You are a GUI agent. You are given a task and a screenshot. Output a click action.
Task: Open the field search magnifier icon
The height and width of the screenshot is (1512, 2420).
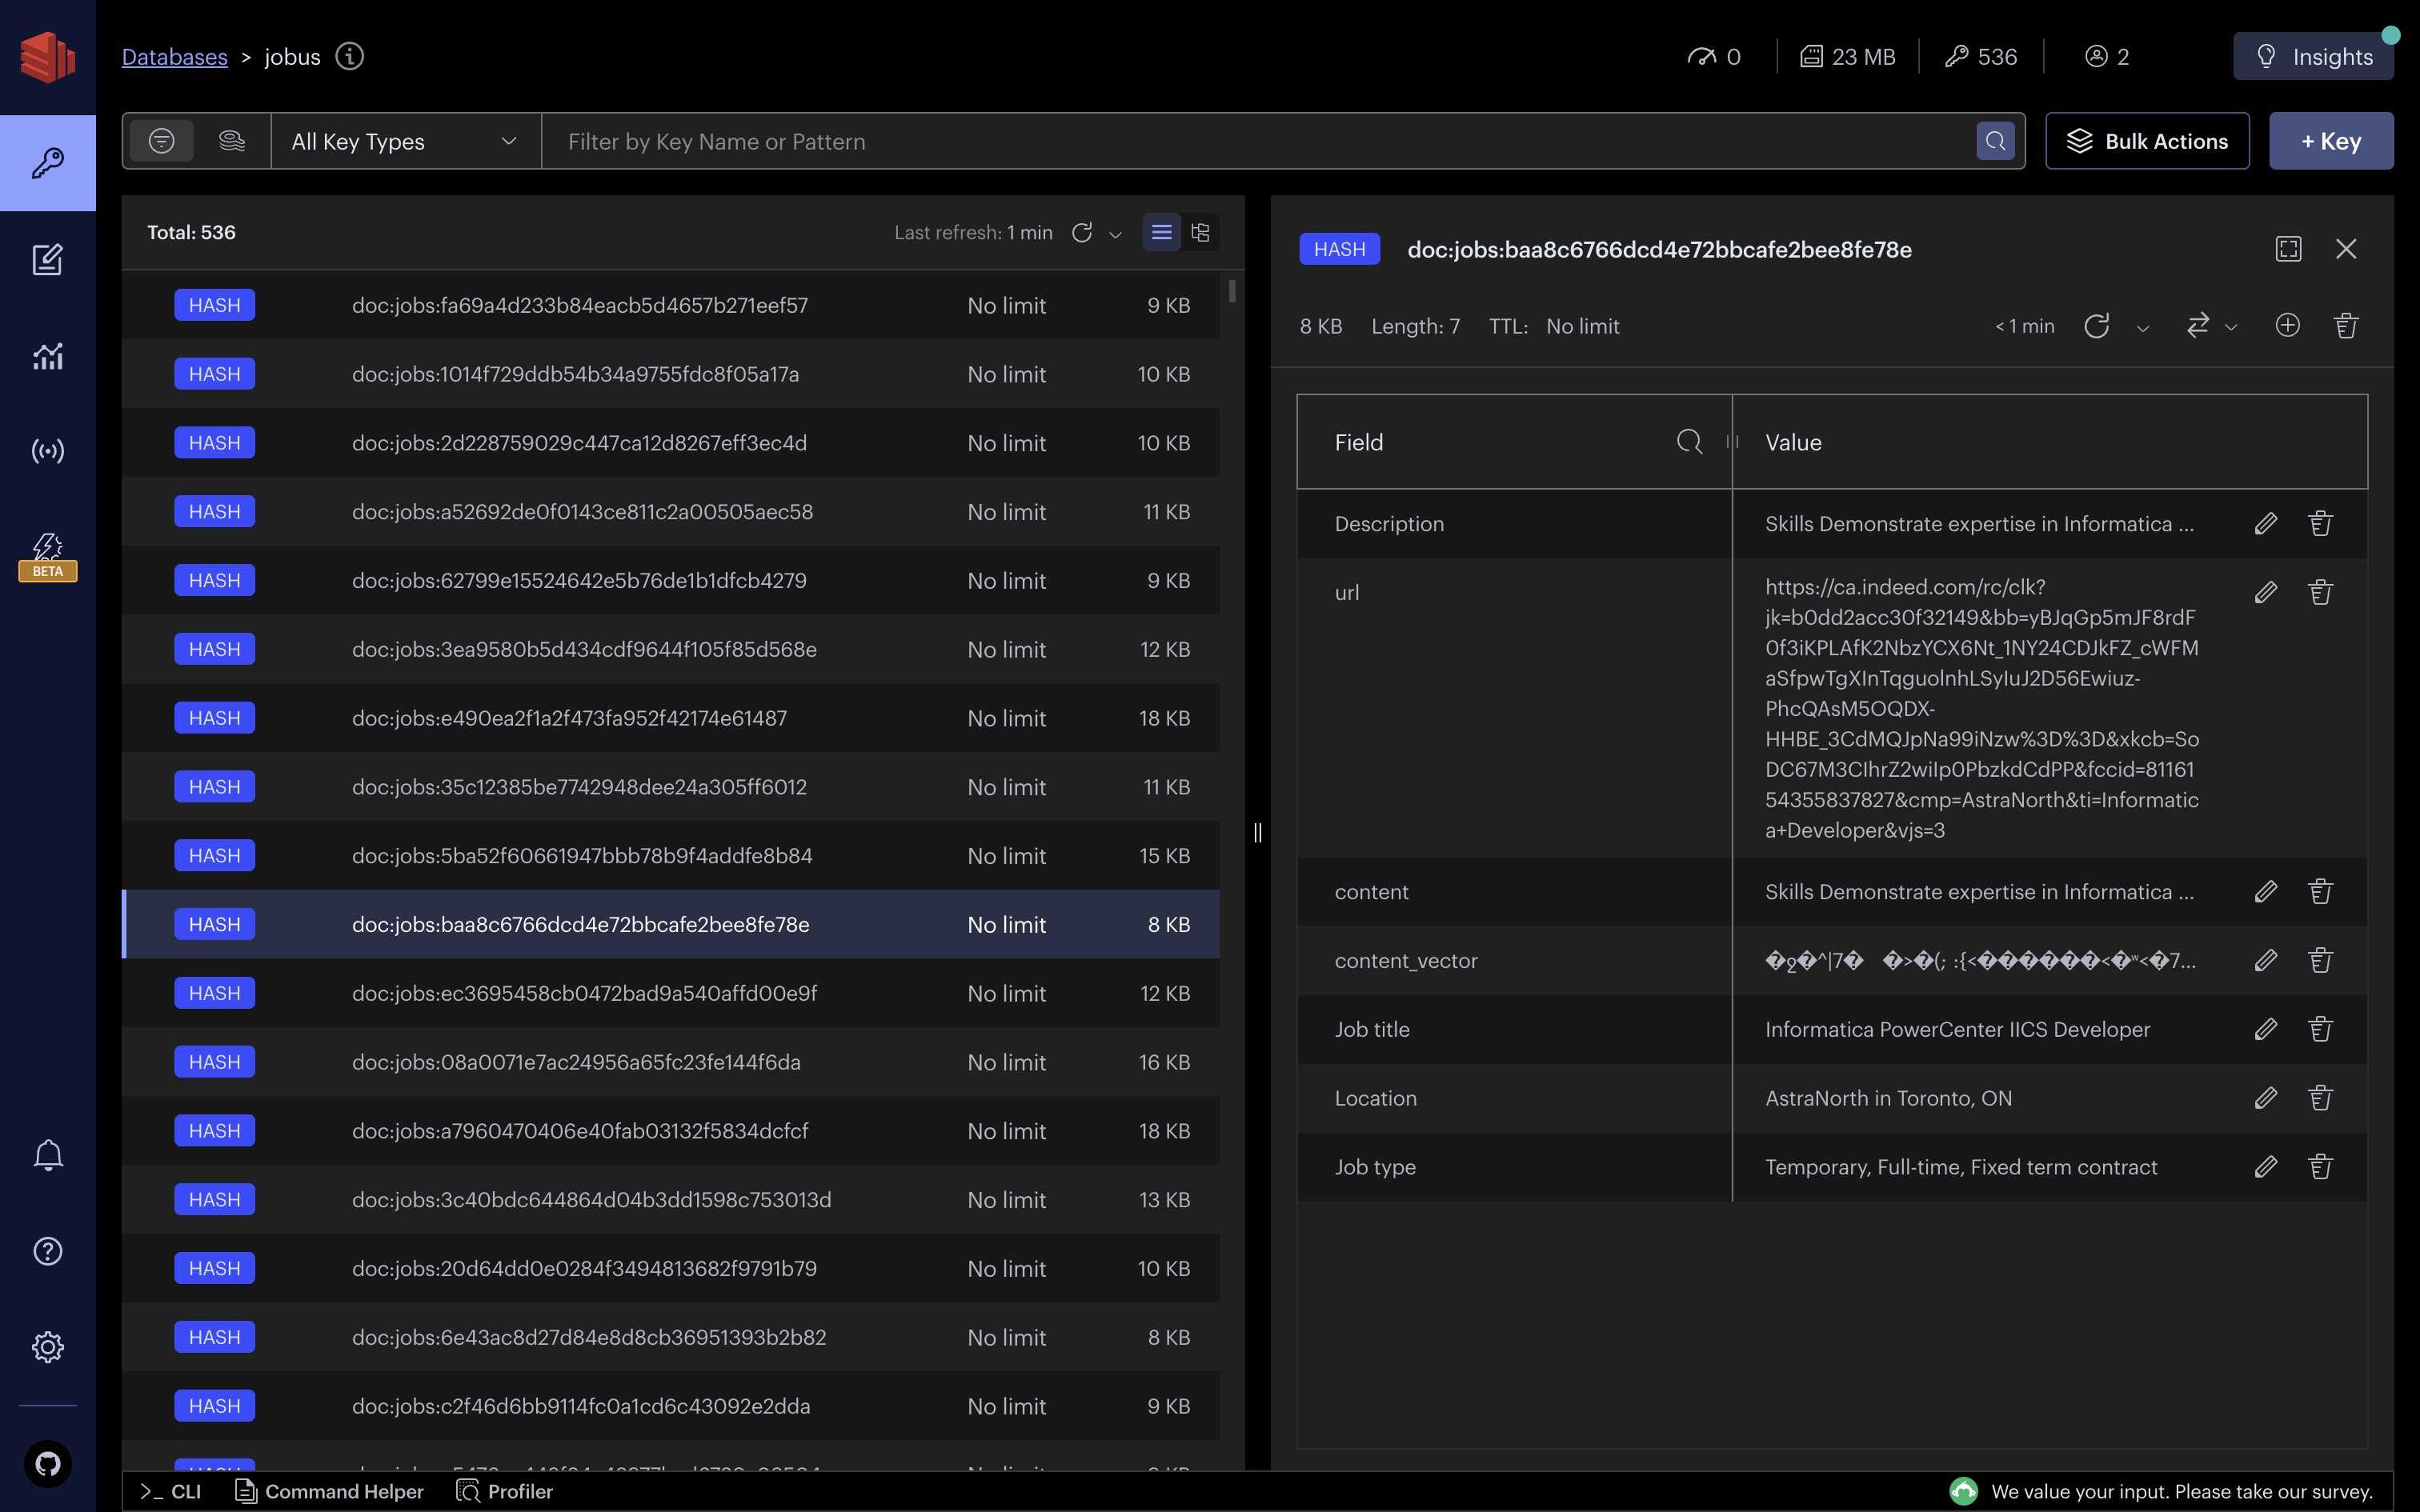pos(1689,442)
